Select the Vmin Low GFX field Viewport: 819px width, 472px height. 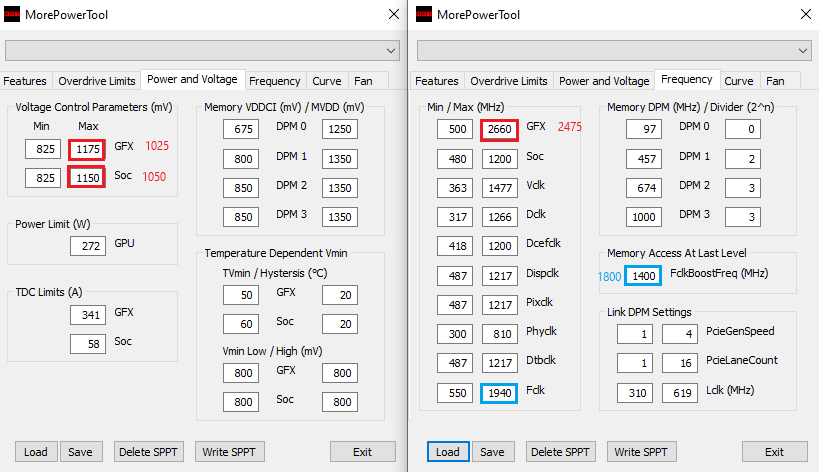pyautogui.click(x=241, y=373)
